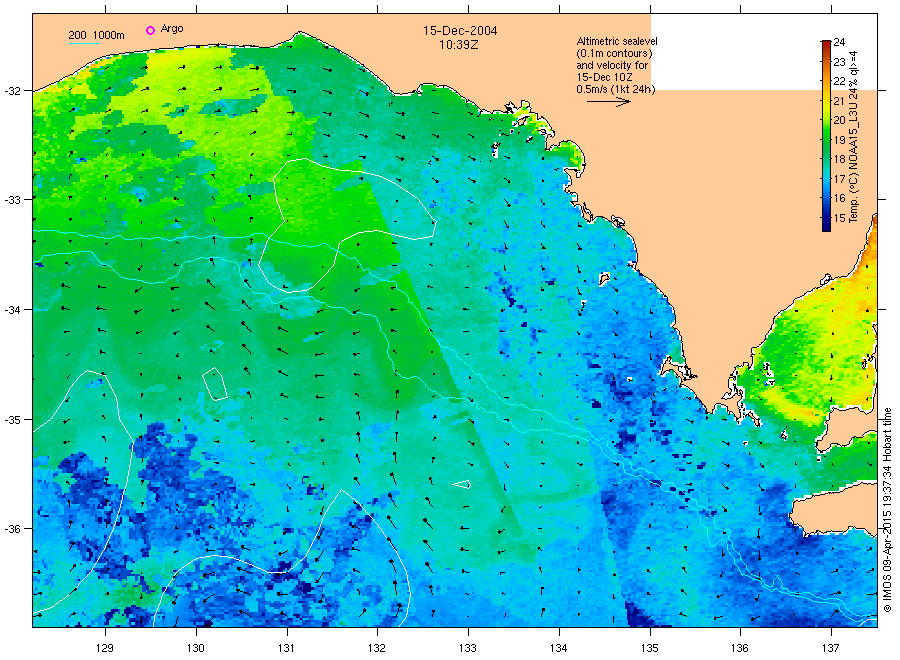
Task: Click the '(0.1m contours)' legend text
Action: click(x=615, y=53)
